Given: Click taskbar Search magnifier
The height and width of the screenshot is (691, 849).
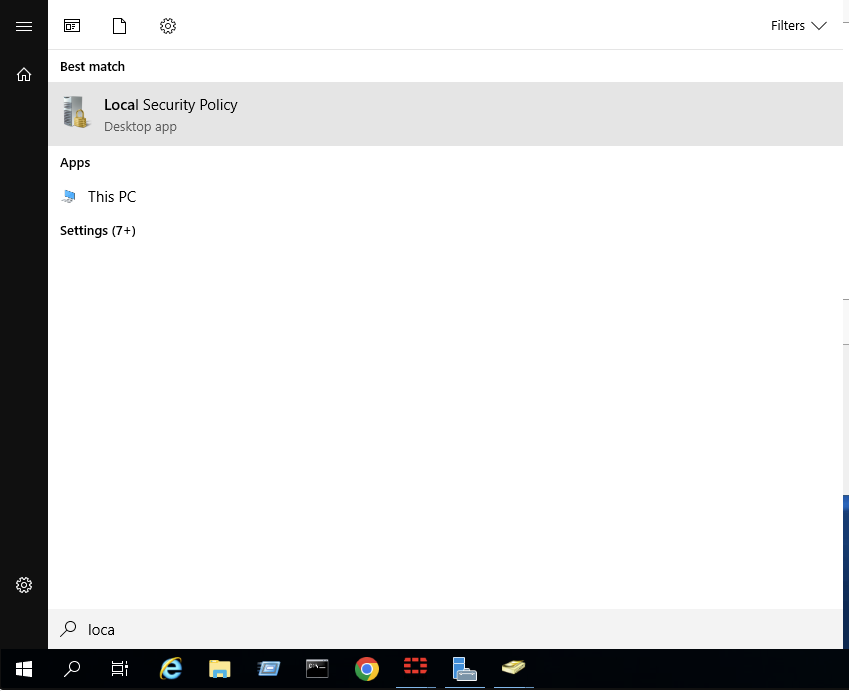Looking at the screenshot, I should (x=72, y=669).
